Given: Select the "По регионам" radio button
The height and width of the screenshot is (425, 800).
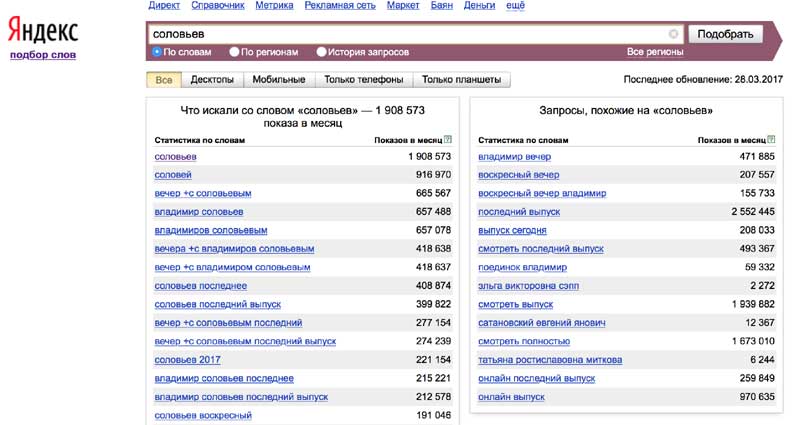Looking at the screenshot, I should click(x=234, y=51).
